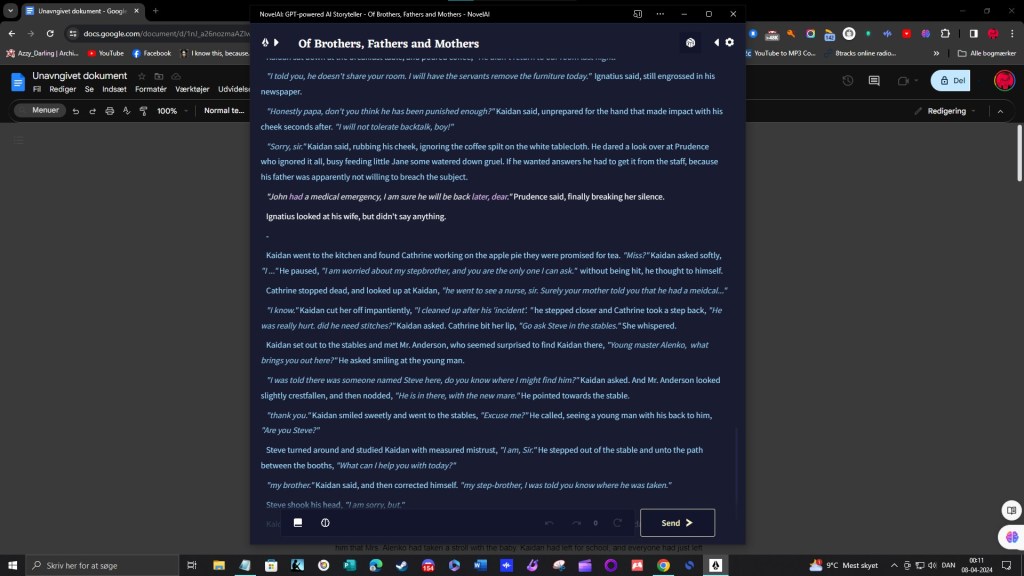Click the NovelAI settings gear icon
The height and width of the screenshot is (576, 1024).
click(x=730, y=43)
